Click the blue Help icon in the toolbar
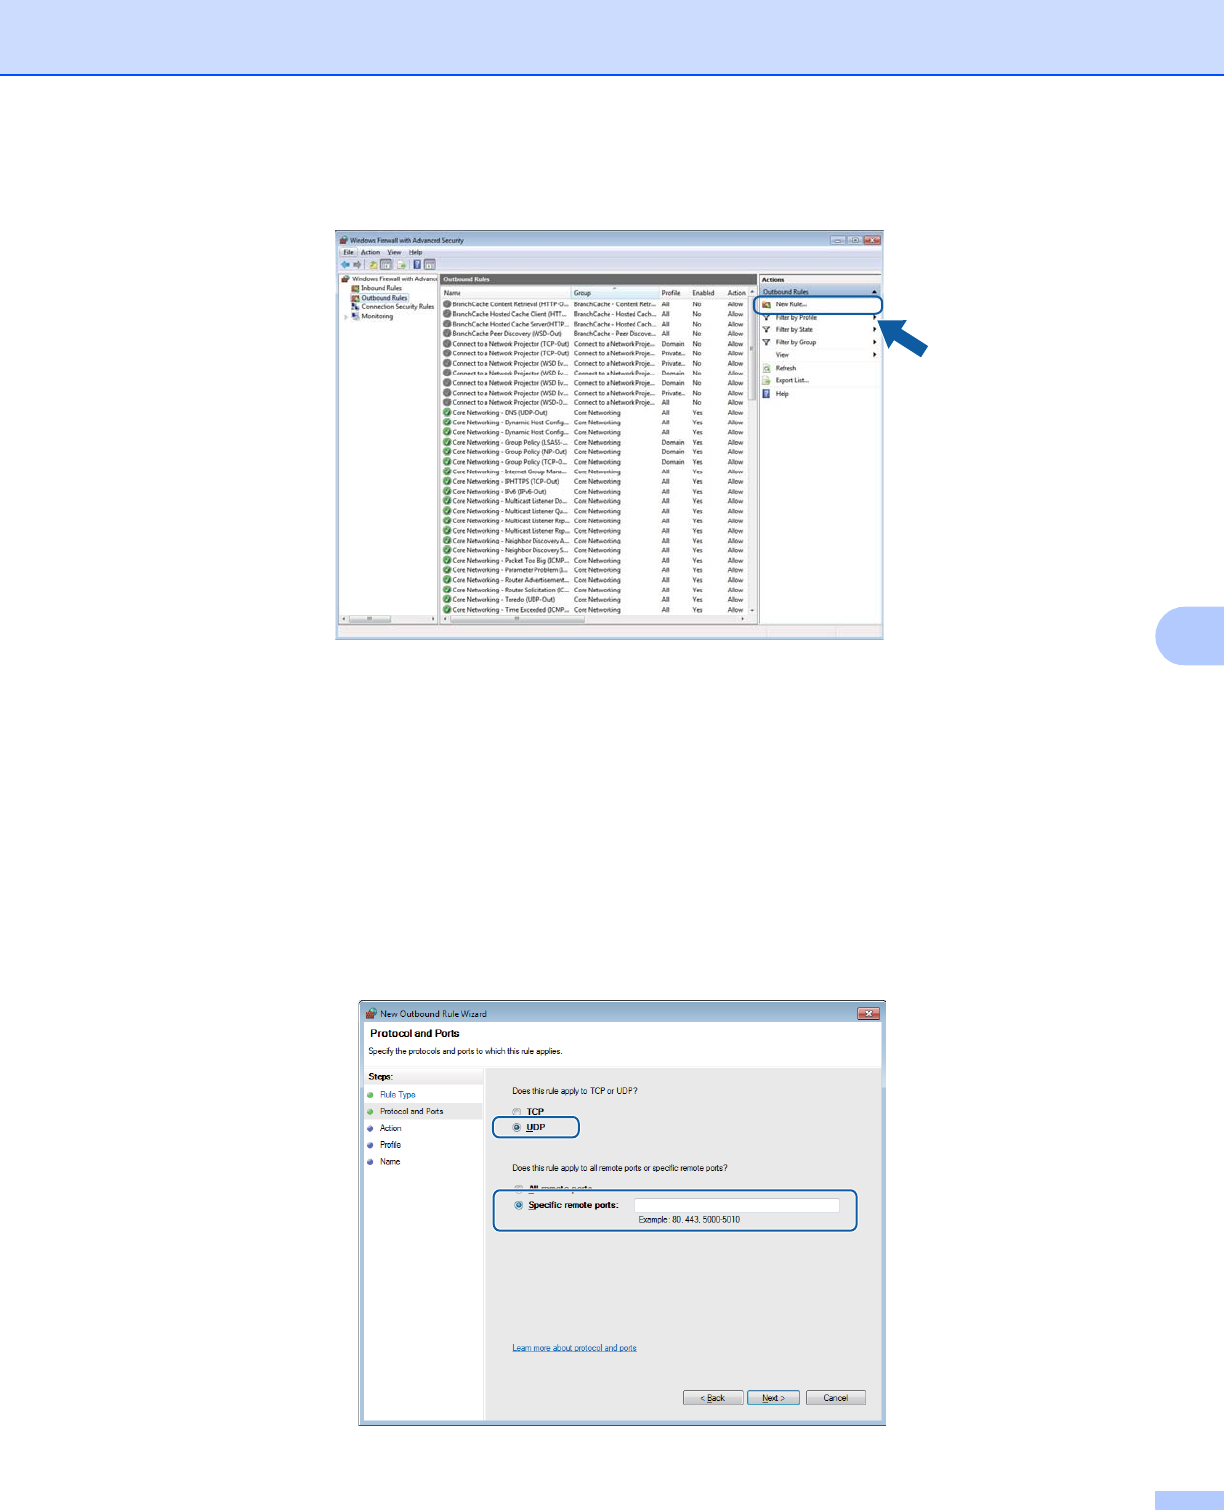Viewport: 1224px width, 1510px height. [417, 265]
